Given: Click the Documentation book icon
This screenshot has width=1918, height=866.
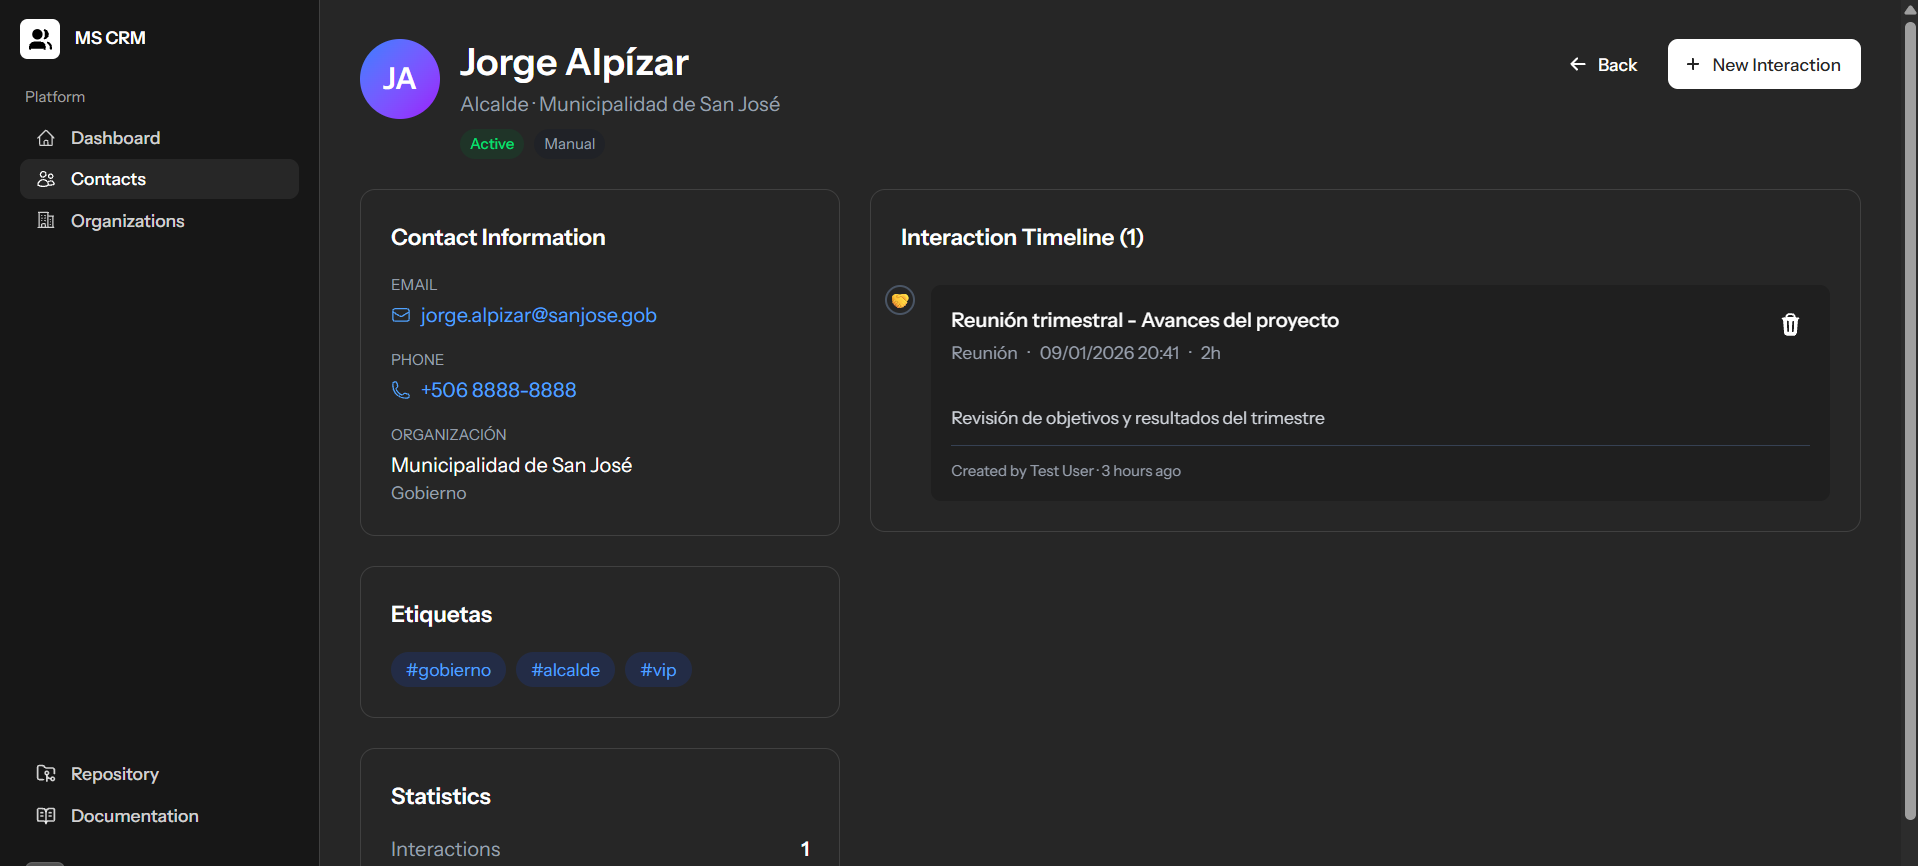Looking at the screenshot, I should 46,816.
